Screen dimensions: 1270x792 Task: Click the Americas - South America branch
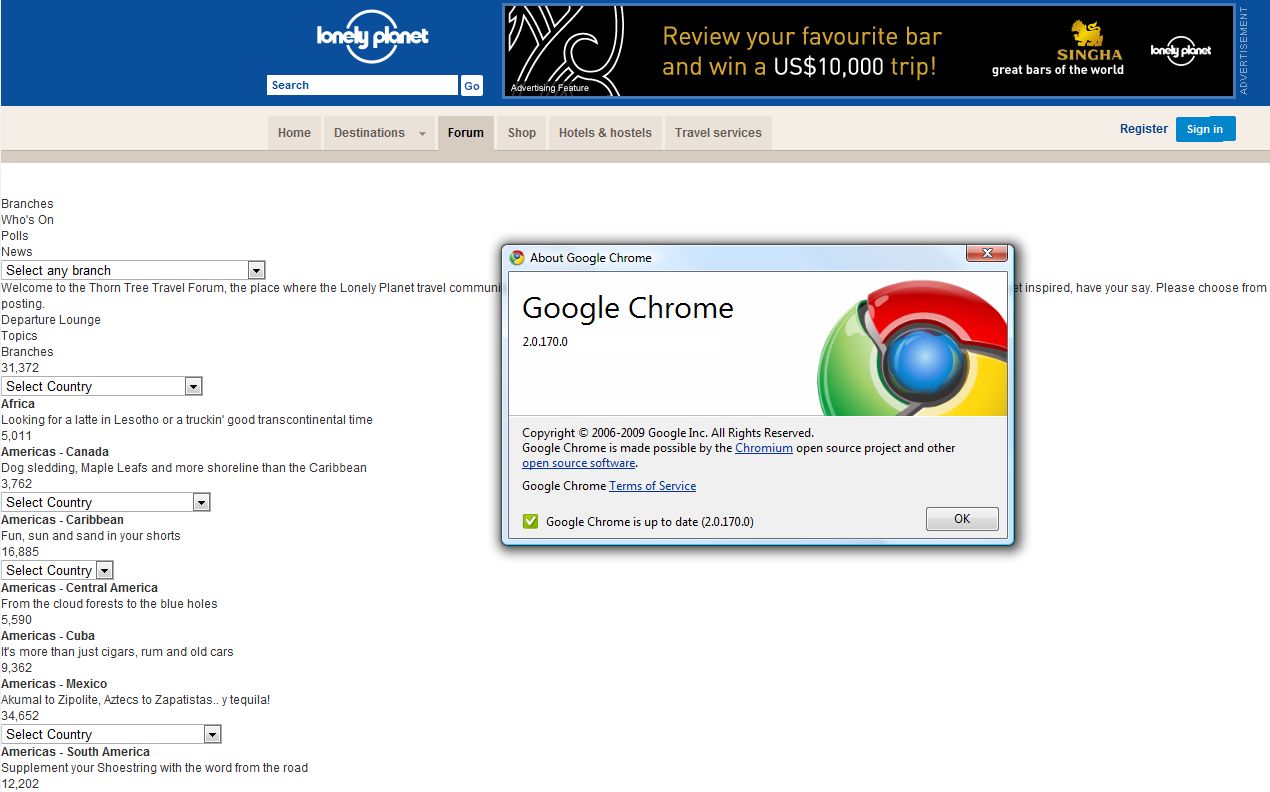point(75,752)
